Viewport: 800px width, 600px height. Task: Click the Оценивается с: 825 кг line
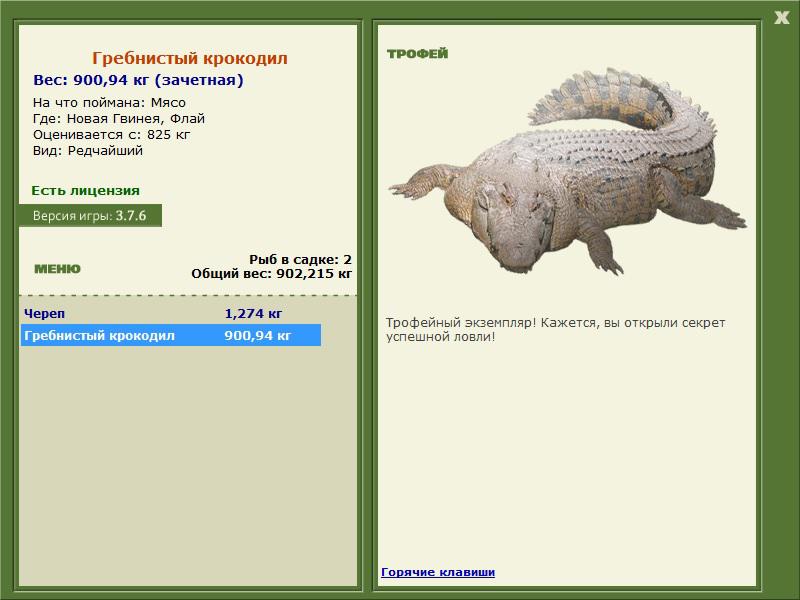tap(111, 135)
